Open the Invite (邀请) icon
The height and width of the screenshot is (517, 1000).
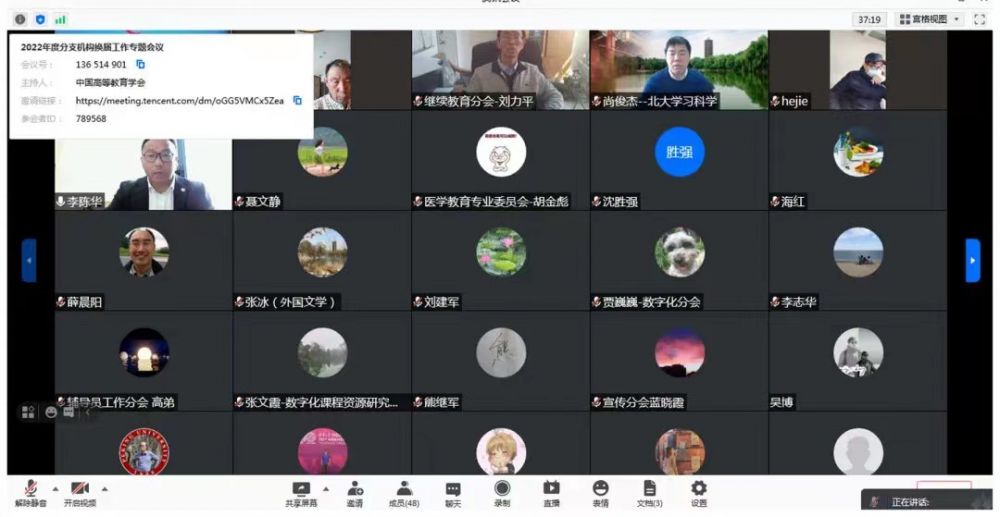pyautogui.click(x=355, y=490)
